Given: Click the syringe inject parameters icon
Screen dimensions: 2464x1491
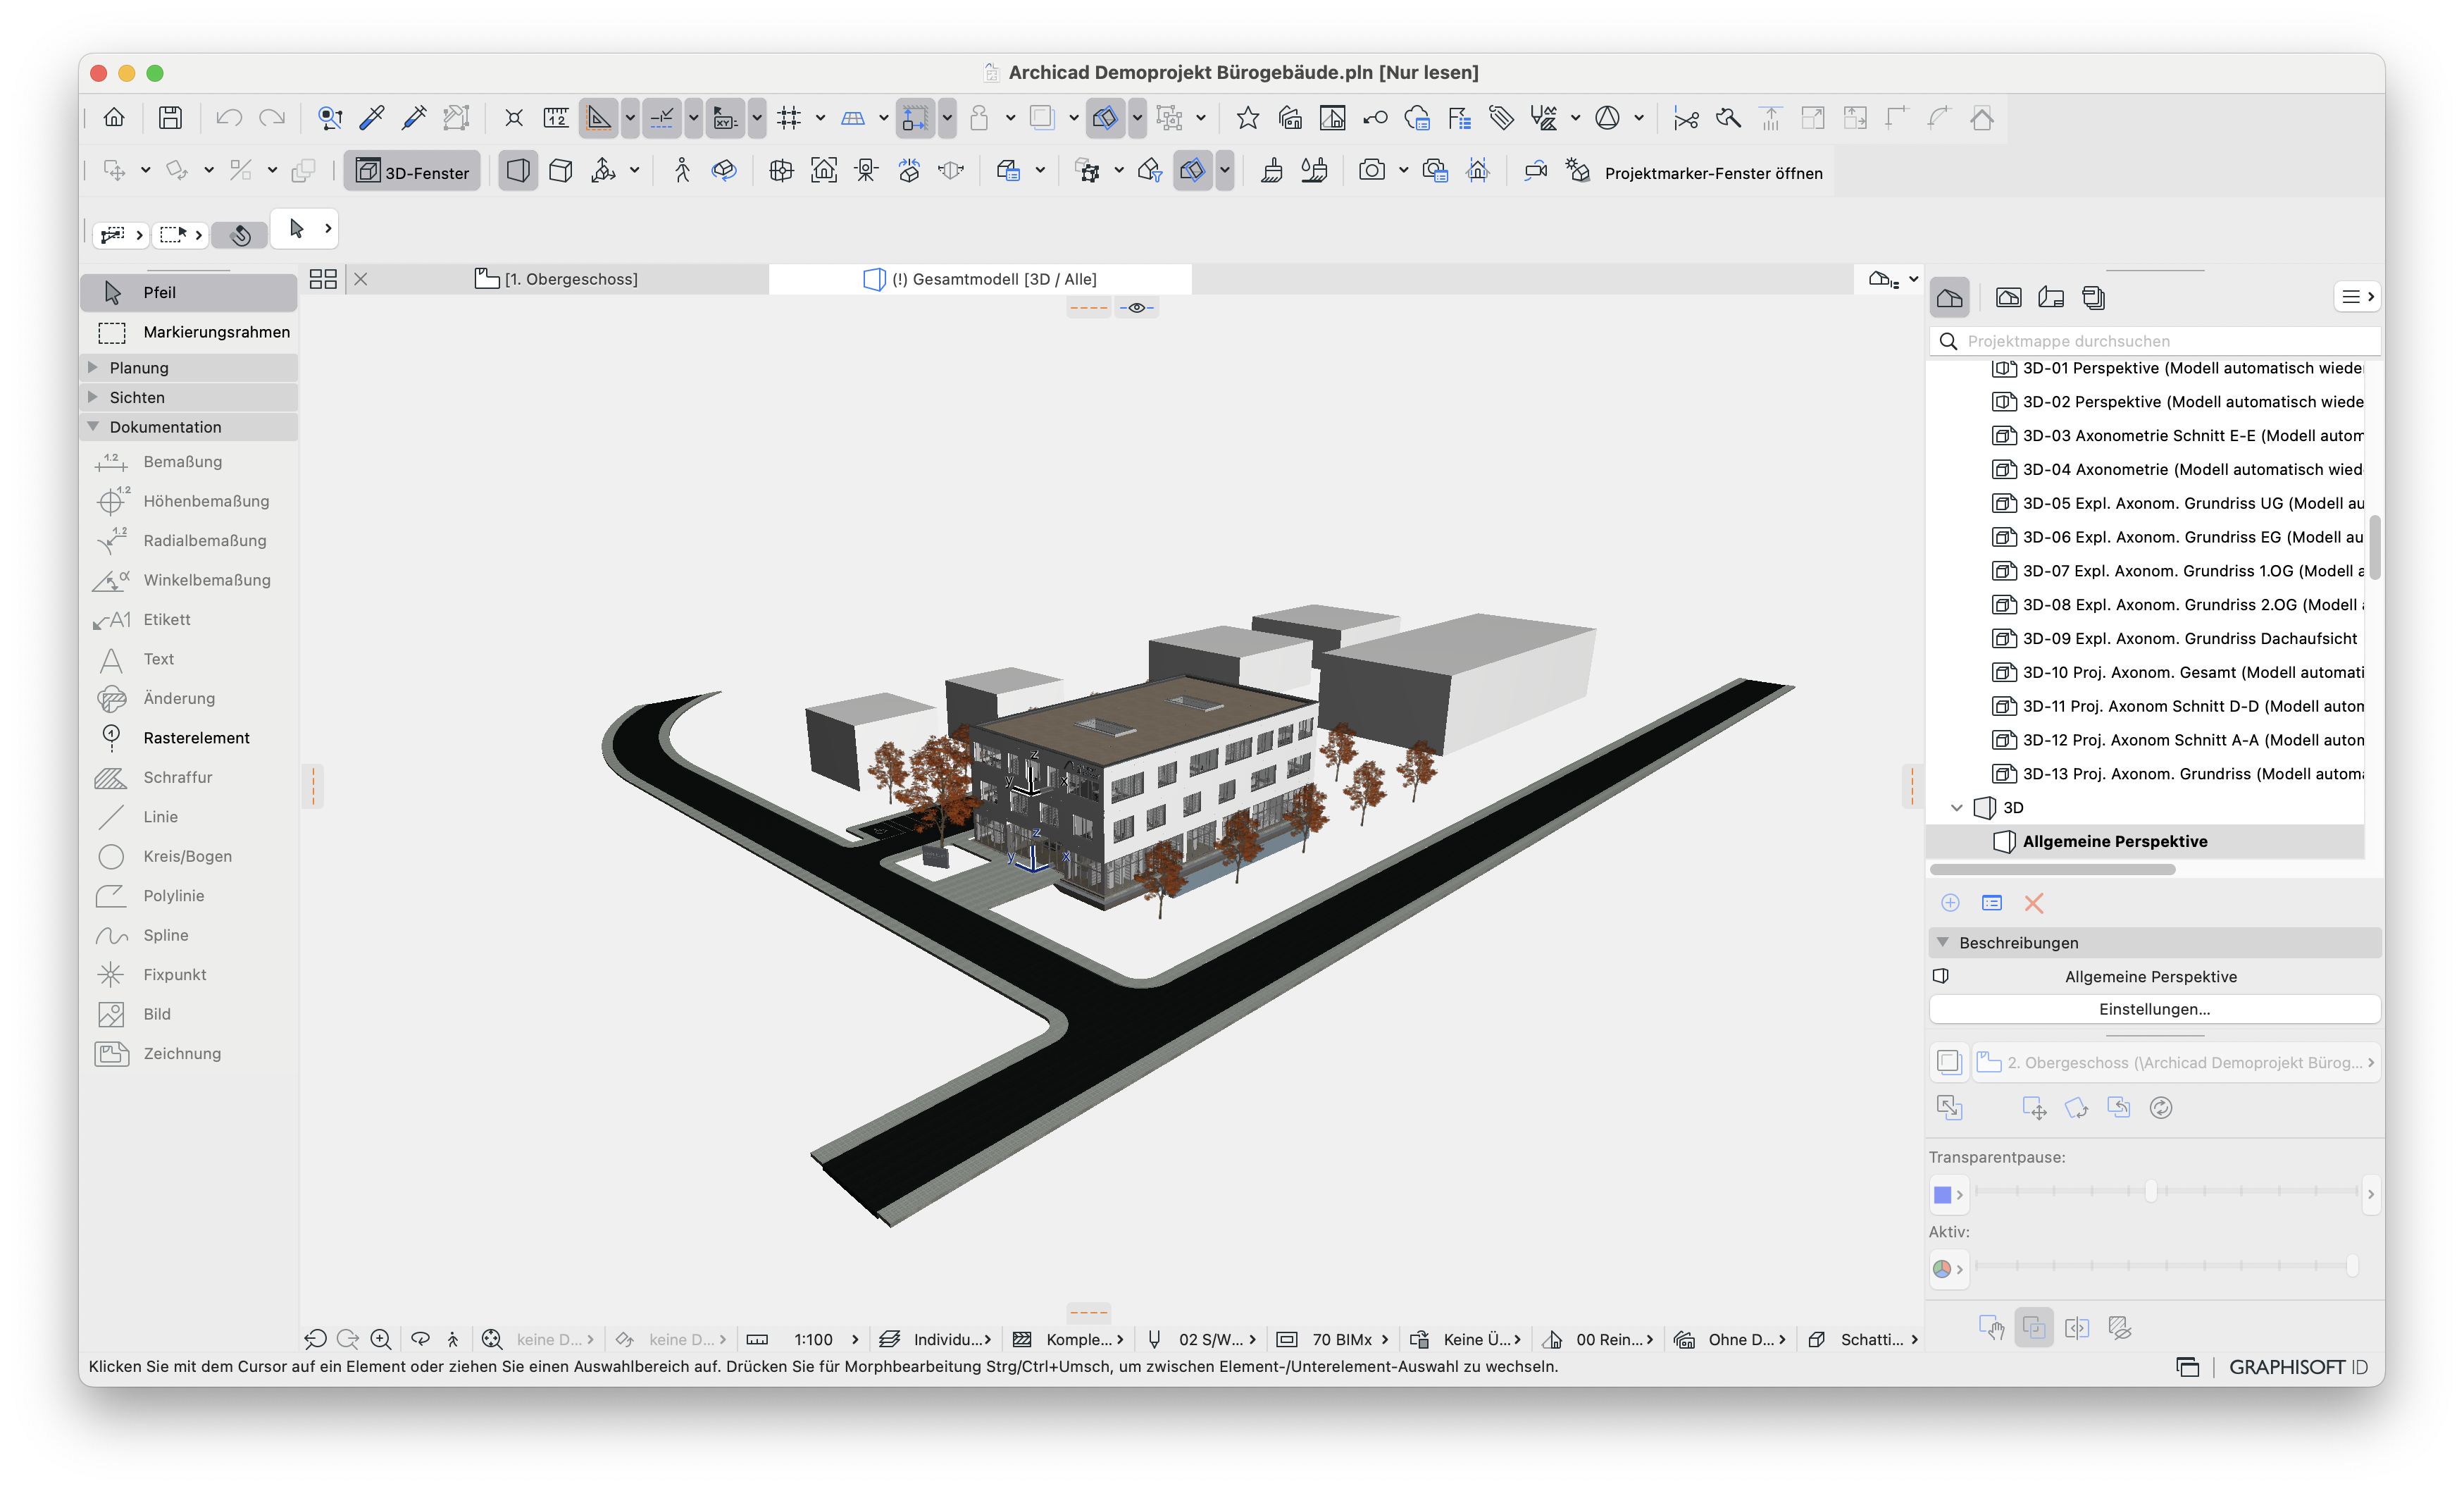Looking at the screenshot, I should [414, 118].
